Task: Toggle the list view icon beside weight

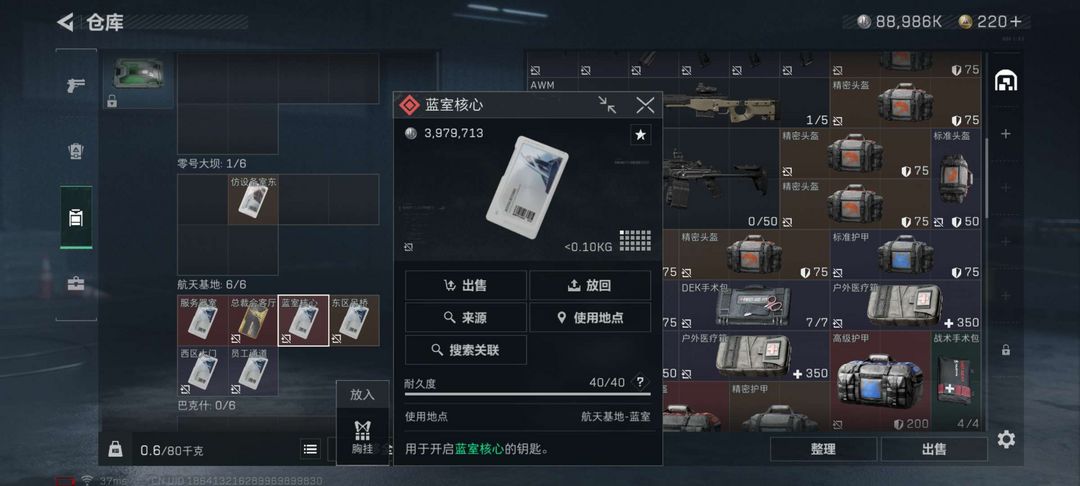Action: pos(311,450)
